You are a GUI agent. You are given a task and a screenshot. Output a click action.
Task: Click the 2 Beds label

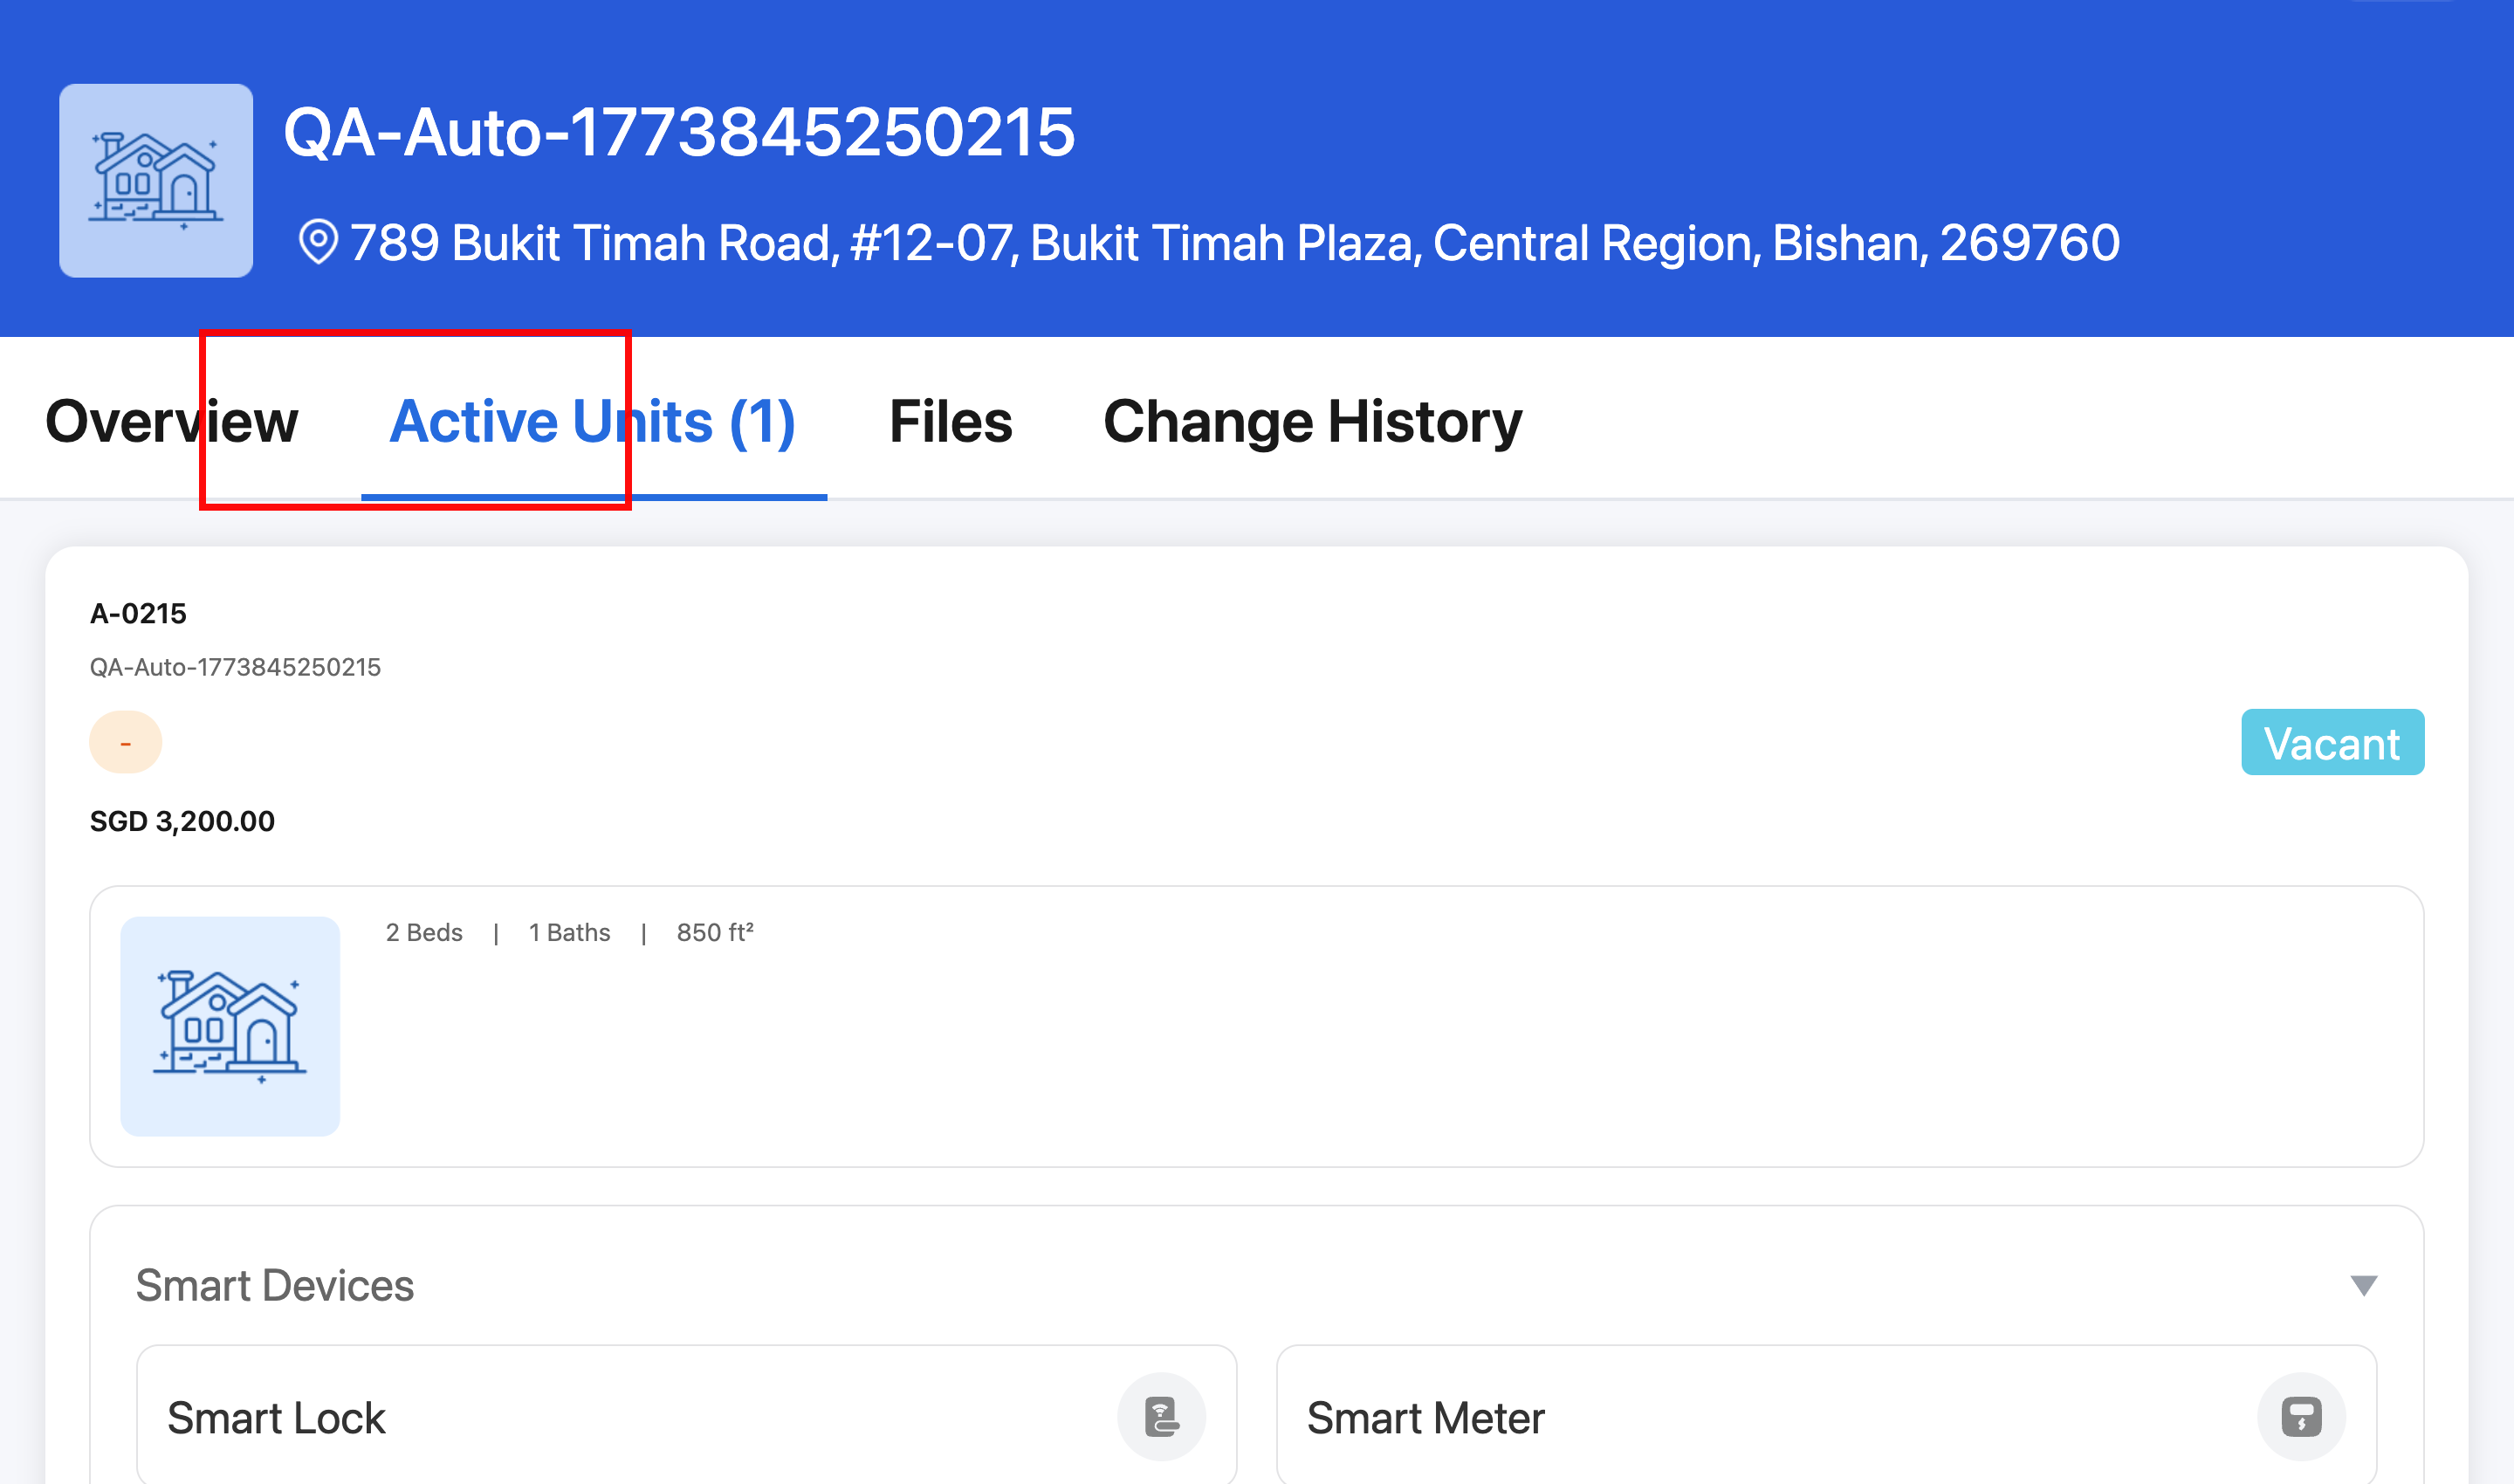click(x=424, y=932)
